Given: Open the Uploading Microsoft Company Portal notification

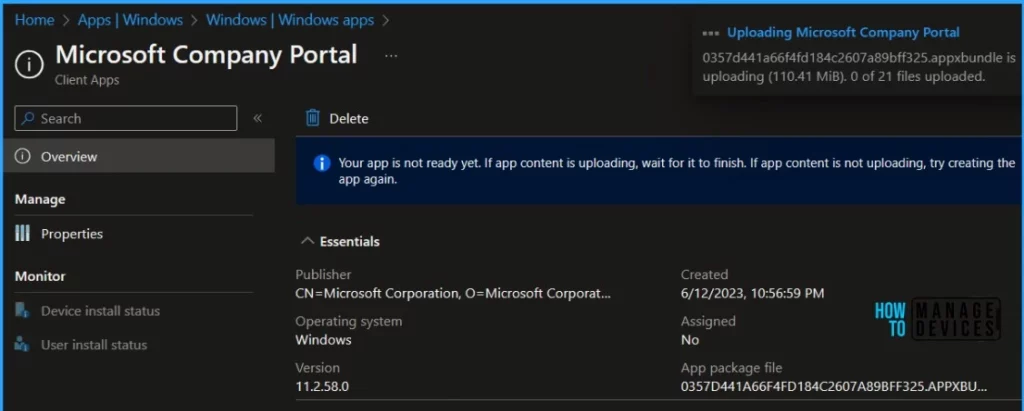Looking at the screenshot, I should coord(843,32).
